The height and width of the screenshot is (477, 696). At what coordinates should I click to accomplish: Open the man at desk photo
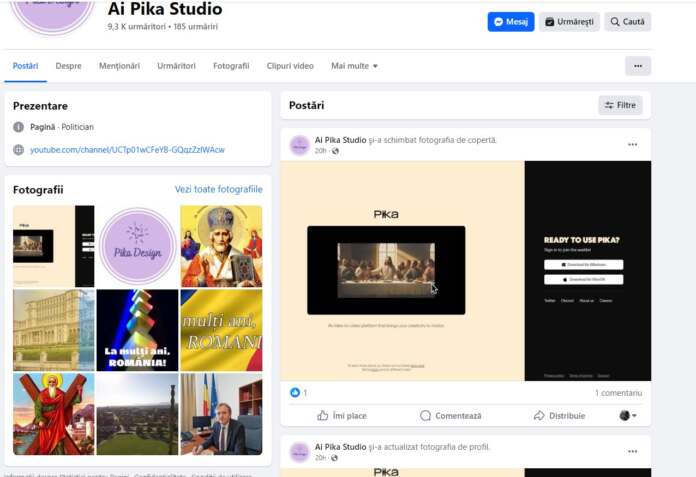pos(221,414)
